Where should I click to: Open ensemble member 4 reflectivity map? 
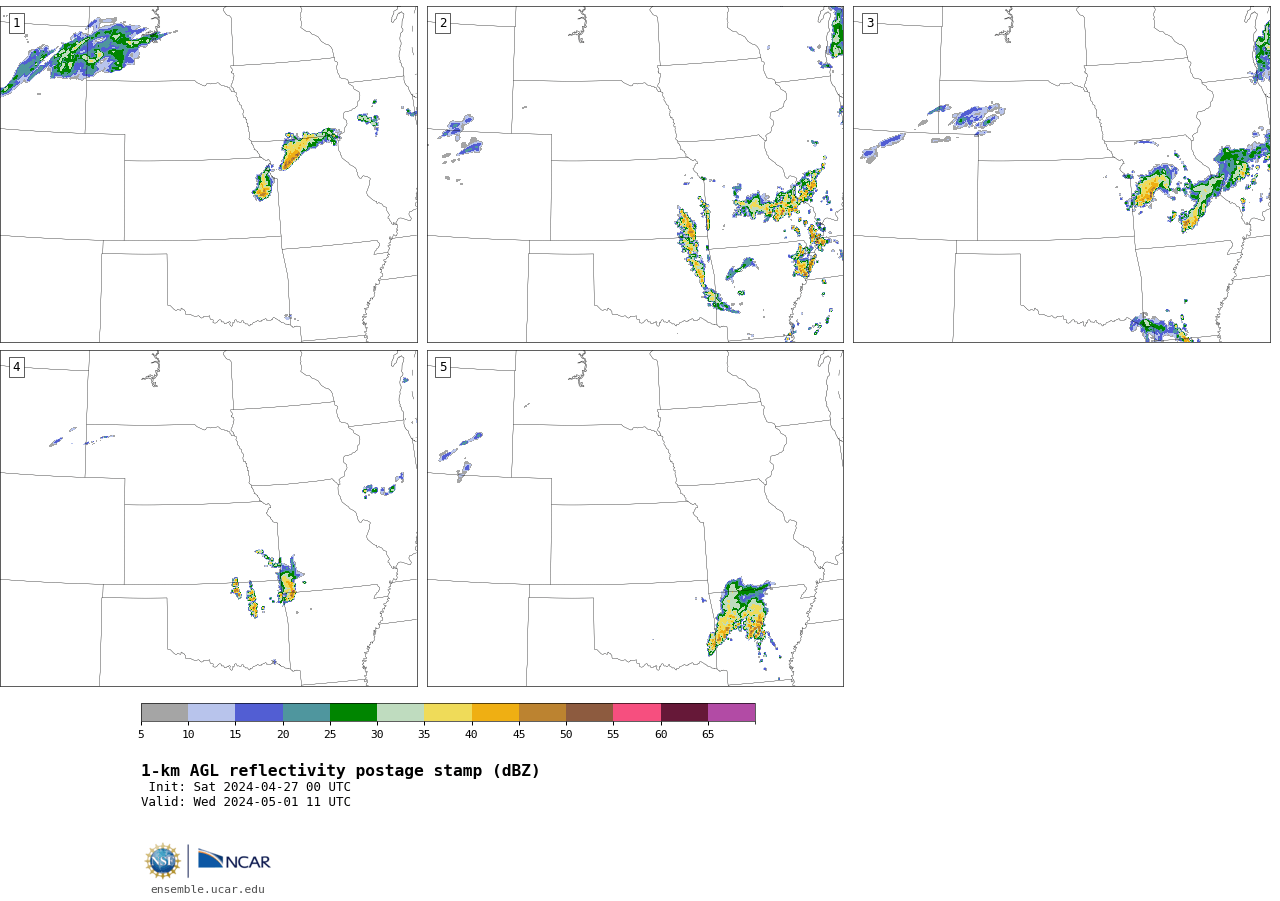coord(209,518)
